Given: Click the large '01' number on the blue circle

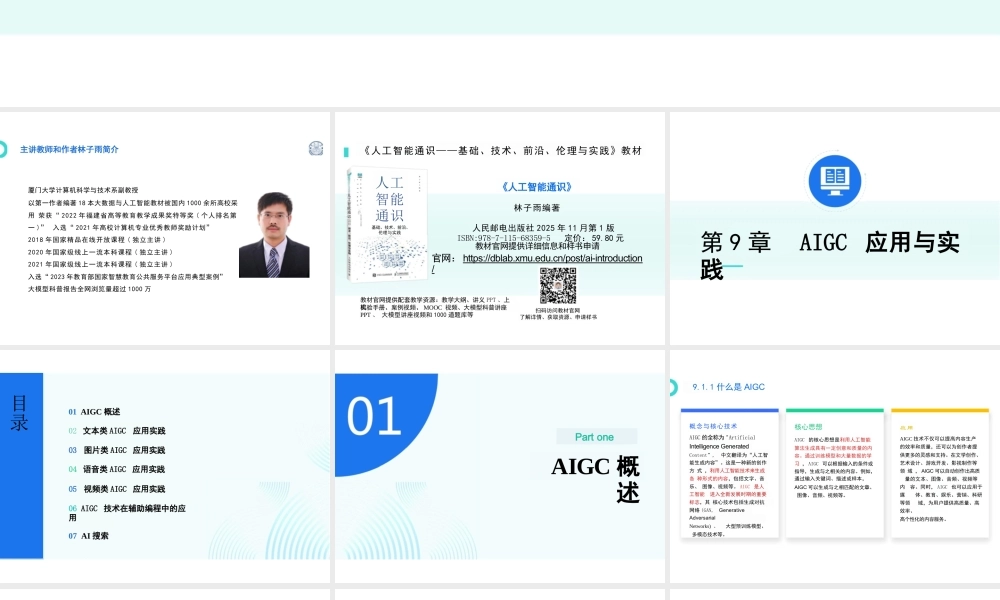Looking at the screenshot, I should tap(374, 416).
